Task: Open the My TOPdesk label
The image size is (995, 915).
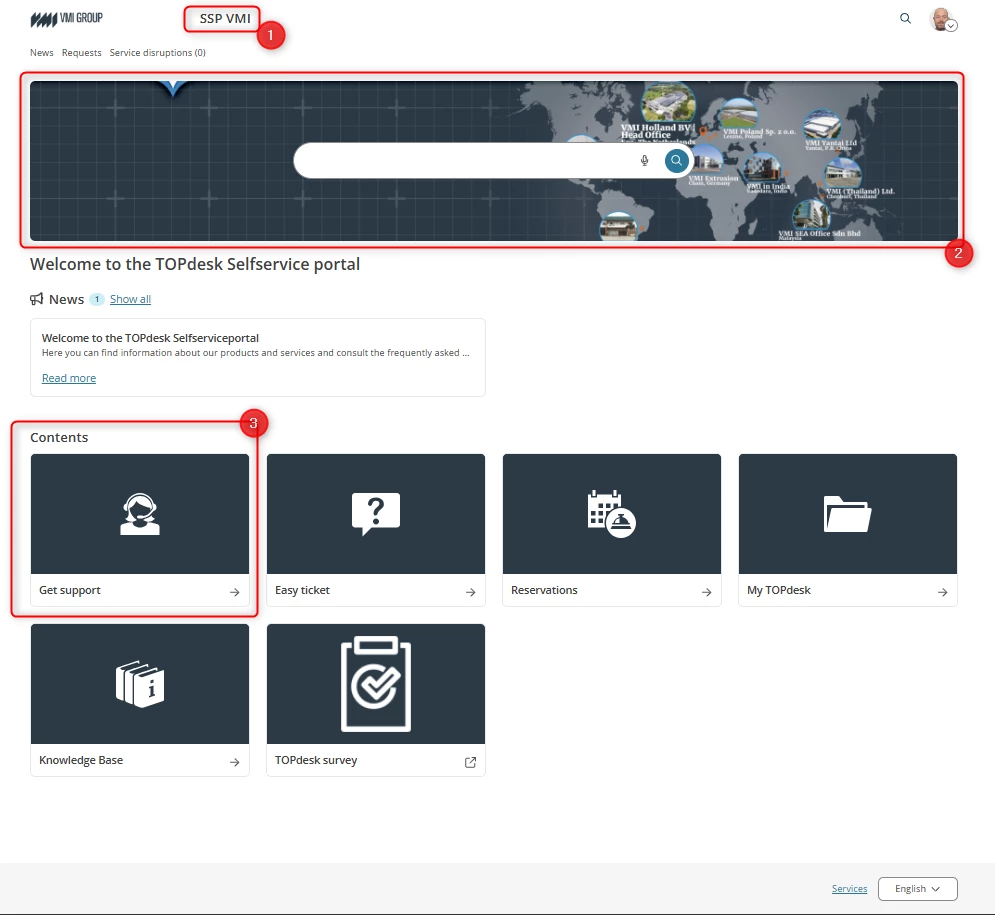Action: 779,590
